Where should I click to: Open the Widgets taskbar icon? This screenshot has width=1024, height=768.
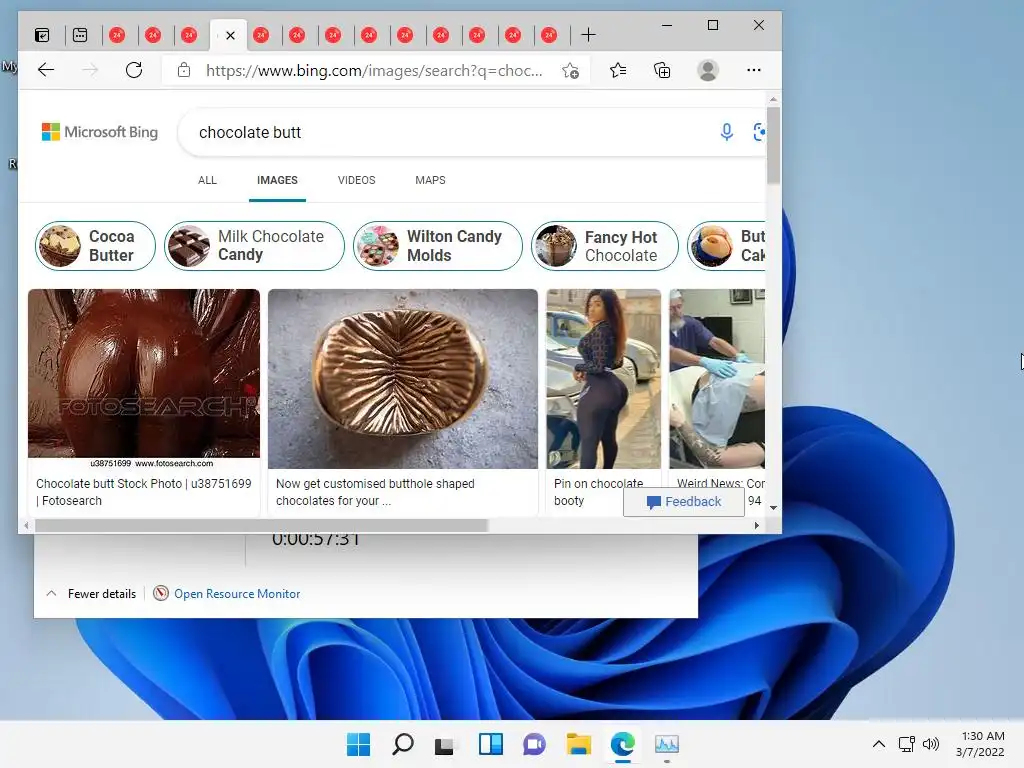490,744
